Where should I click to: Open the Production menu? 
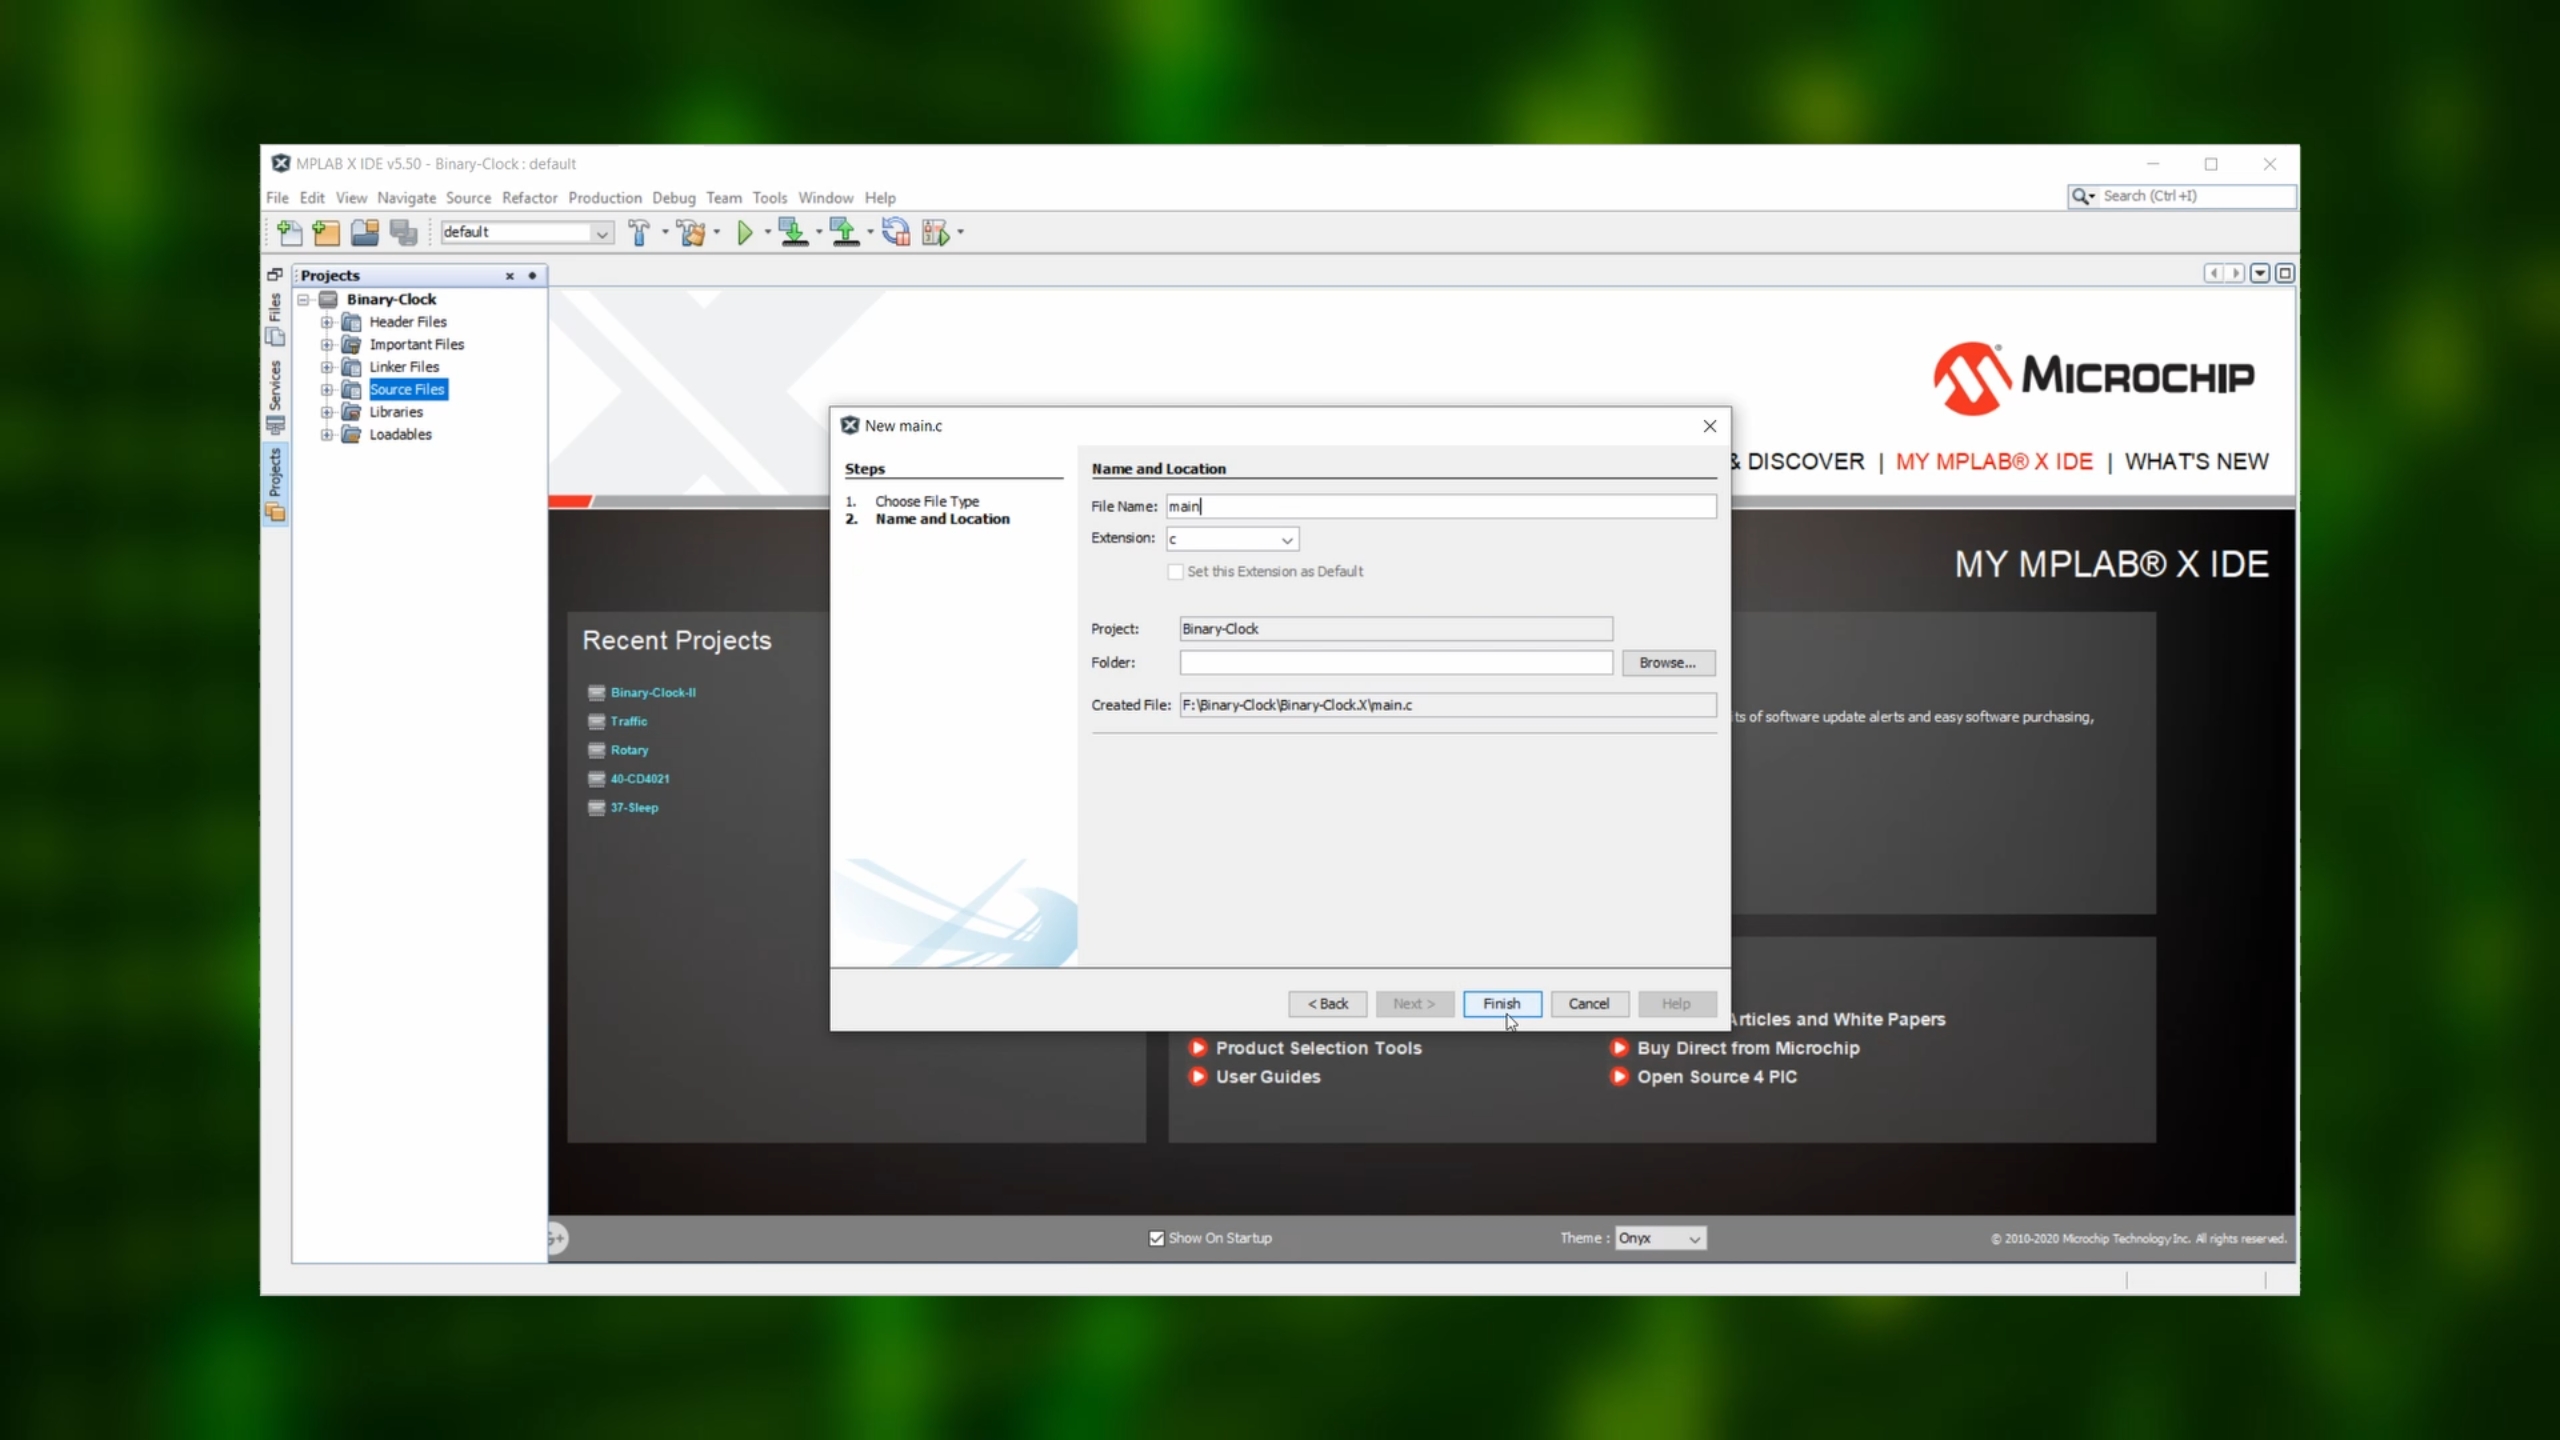[x=604, y=198]
